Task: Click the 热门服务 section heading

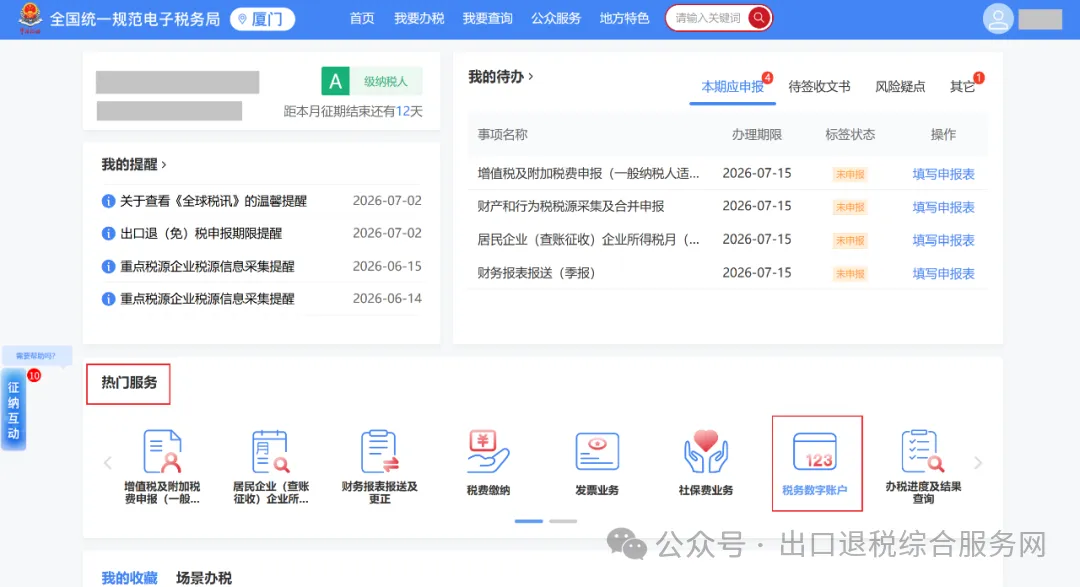Action: pyautogui.click(x=129, y=382)
